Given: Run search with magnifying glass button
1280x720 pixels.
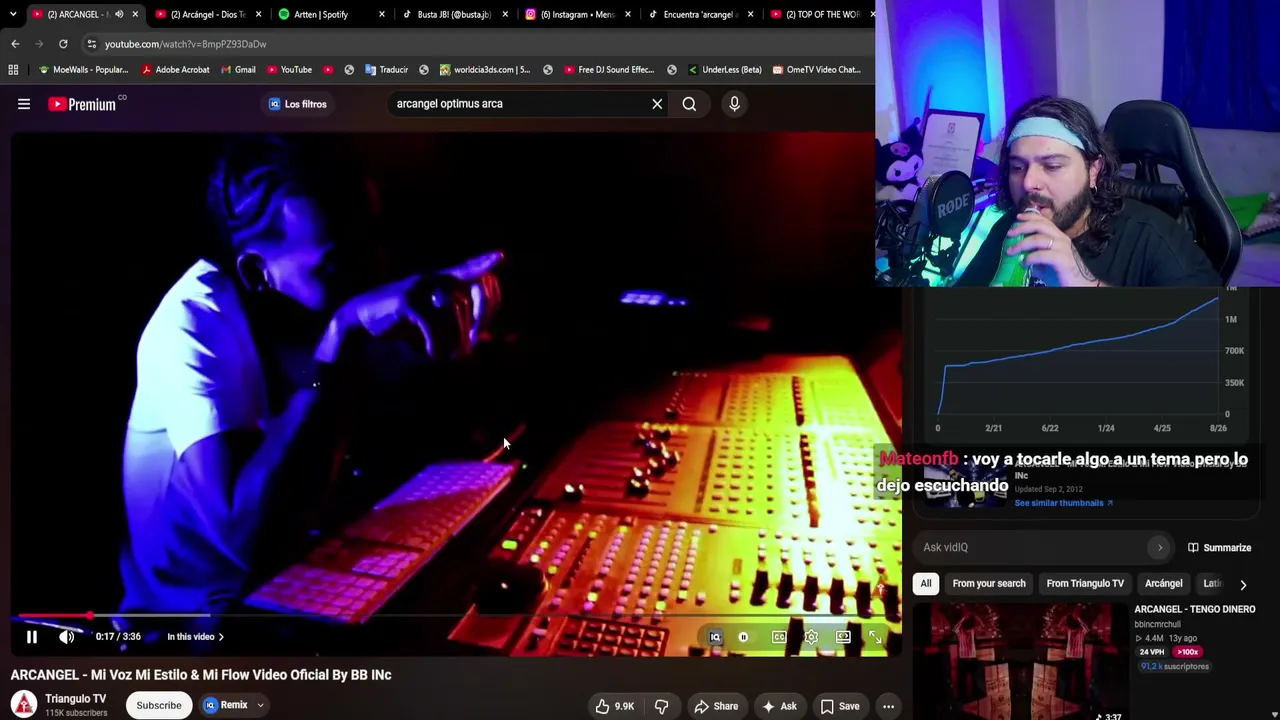Looking at the screenshot, I should tap(689, 104).
